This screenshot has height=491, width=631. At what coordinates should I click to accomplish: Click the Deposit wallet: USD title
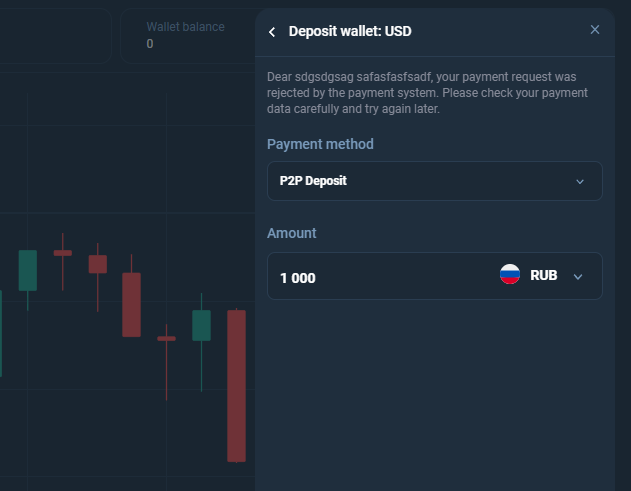[x=350, y=31]
